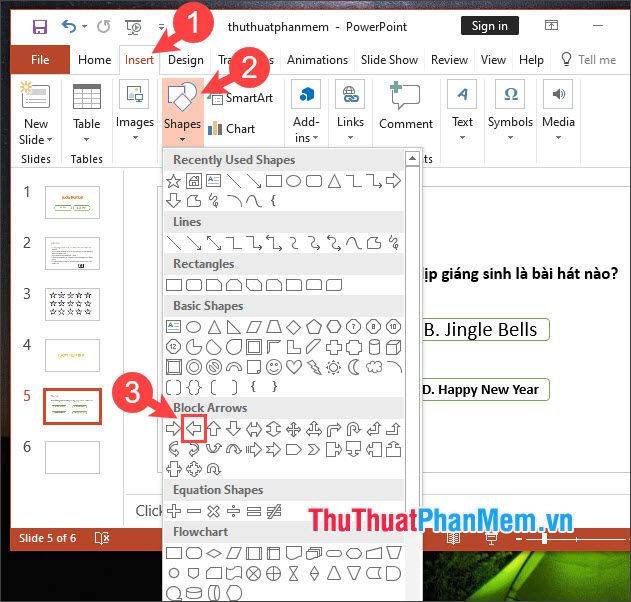Toggle the spell check icon in status bar
The height and width of the screenshot is (602, 631).
tap(102, 538)
